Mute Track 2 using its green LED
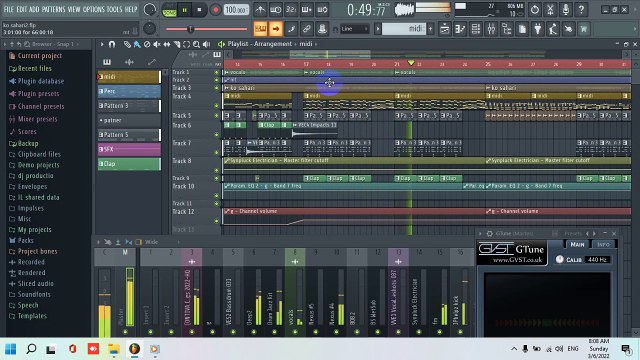Viewport: 640px width, 360px height. point(216,80)
